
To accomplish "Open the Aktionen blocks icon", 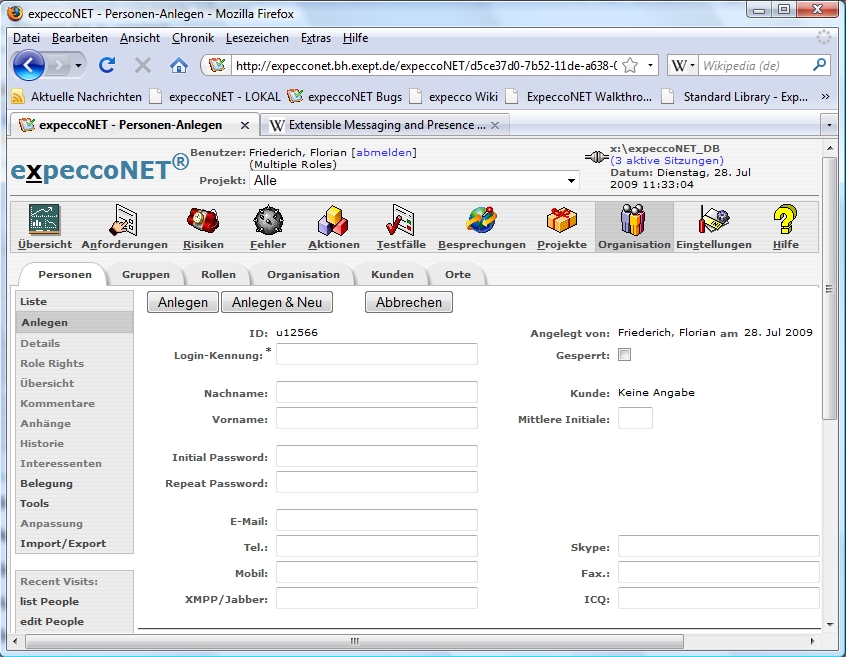I will (x=332, y=221).
